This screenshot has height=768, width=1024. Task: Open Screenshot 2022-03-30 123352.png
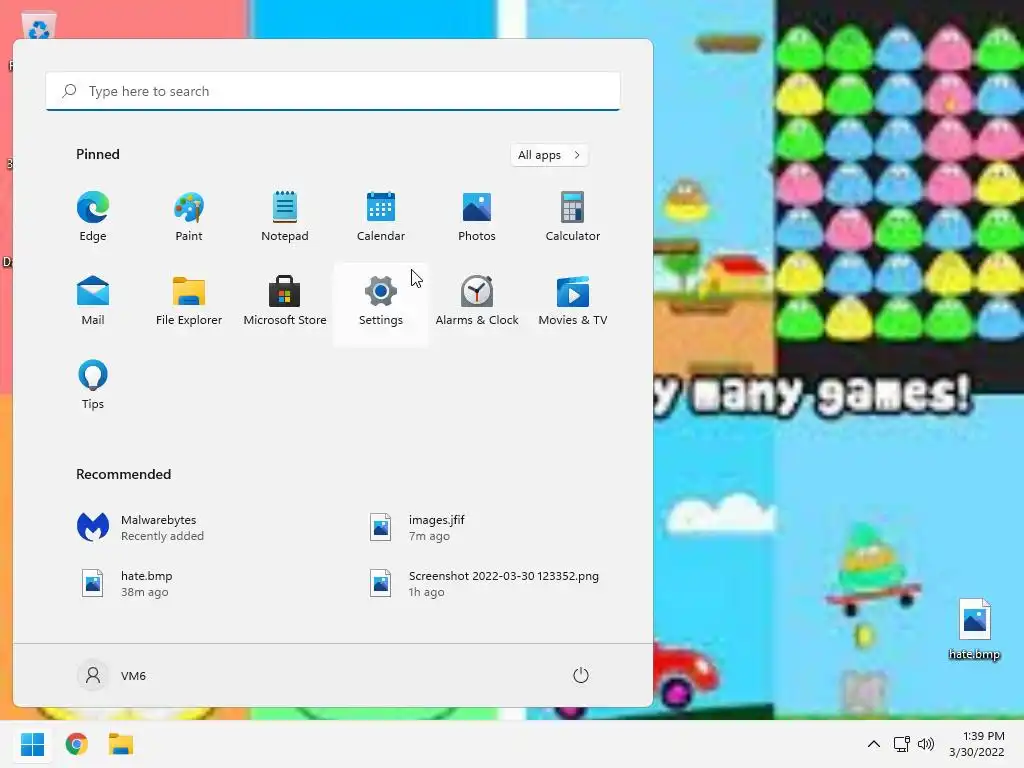click(483, 583)
